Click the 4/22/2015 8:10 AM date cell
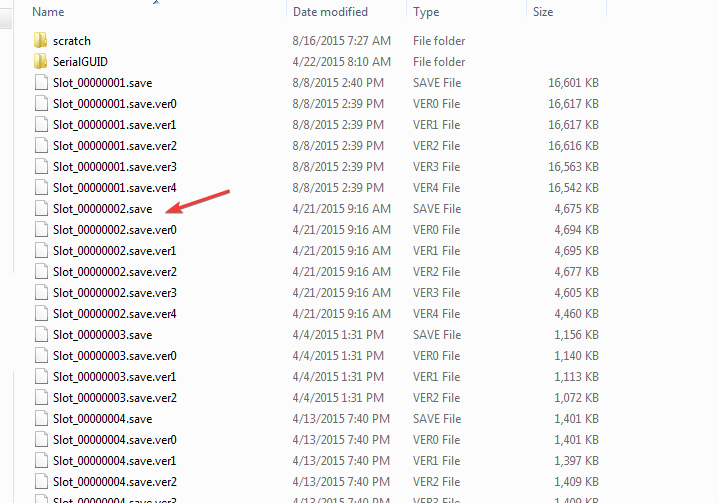The image size is (719, 503). pyautogui.click(x=342, y=62)
